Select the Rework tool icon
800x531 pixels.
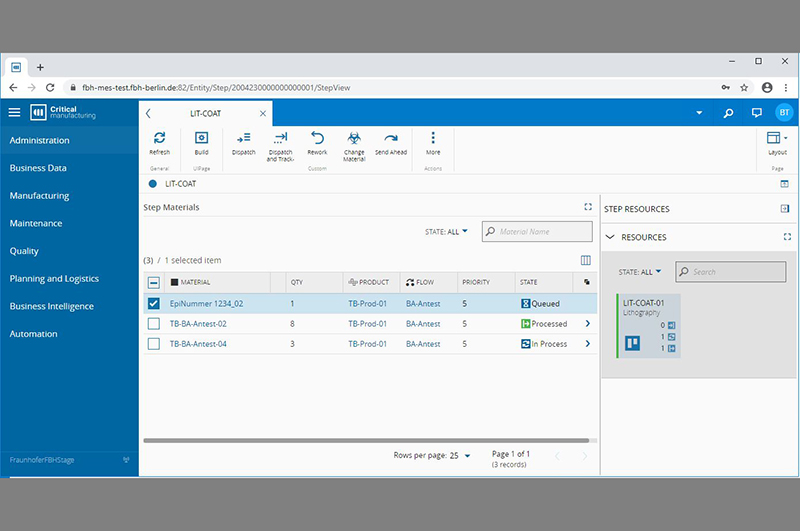point(317,139)
